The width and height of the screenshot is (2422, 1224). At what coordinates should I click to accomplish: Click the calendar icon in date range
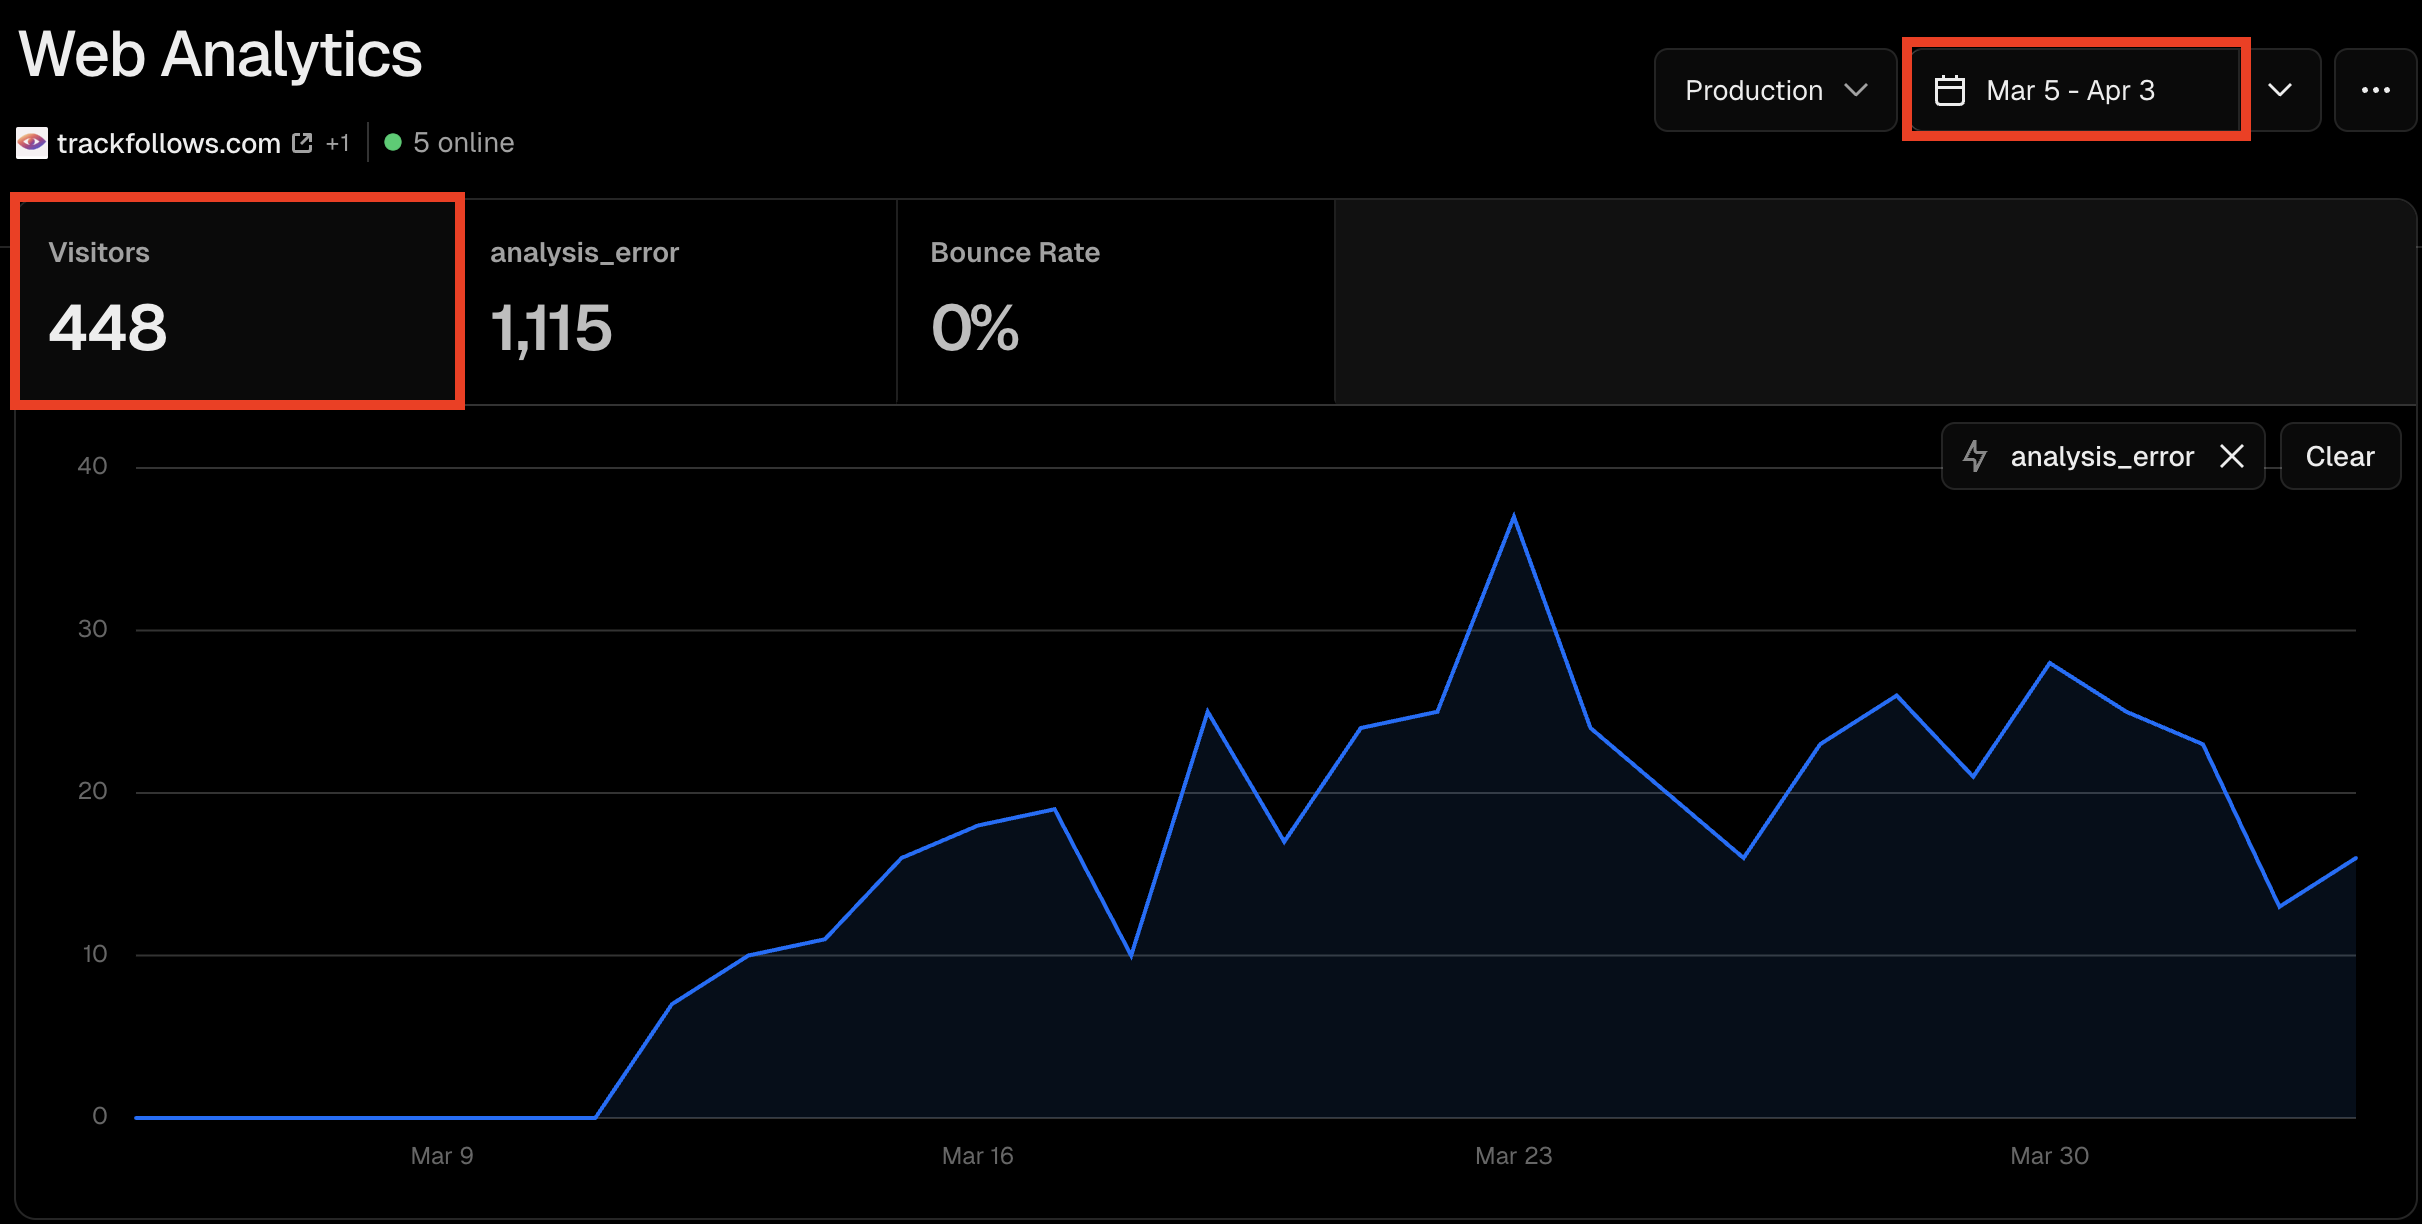(x=1949, y=91)
